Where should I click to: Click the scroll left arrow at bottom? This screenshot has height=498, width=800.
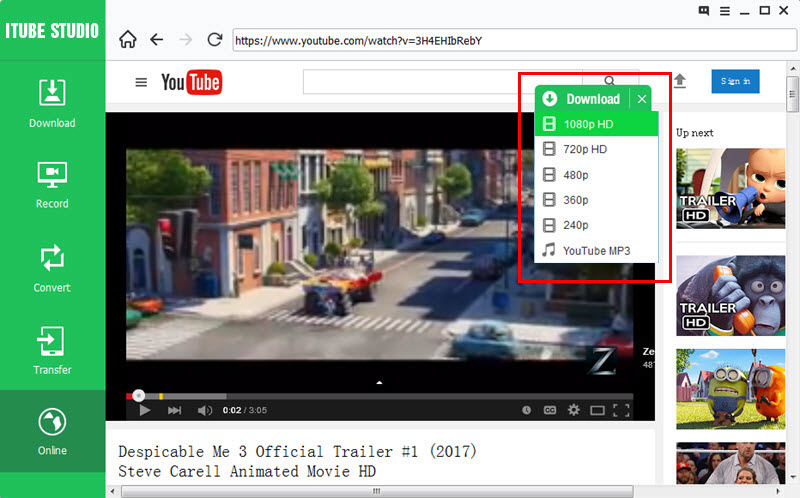tap(113, 492)
